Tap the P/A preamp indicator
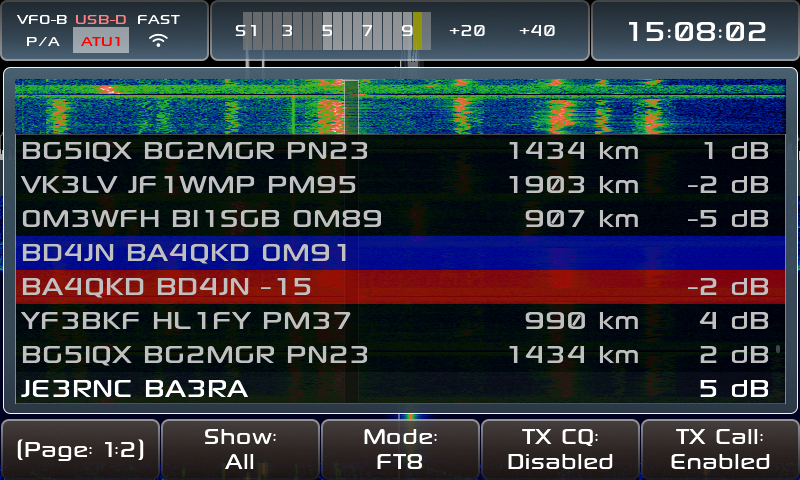Screen dimensions: 800x480 click(42, 41)
